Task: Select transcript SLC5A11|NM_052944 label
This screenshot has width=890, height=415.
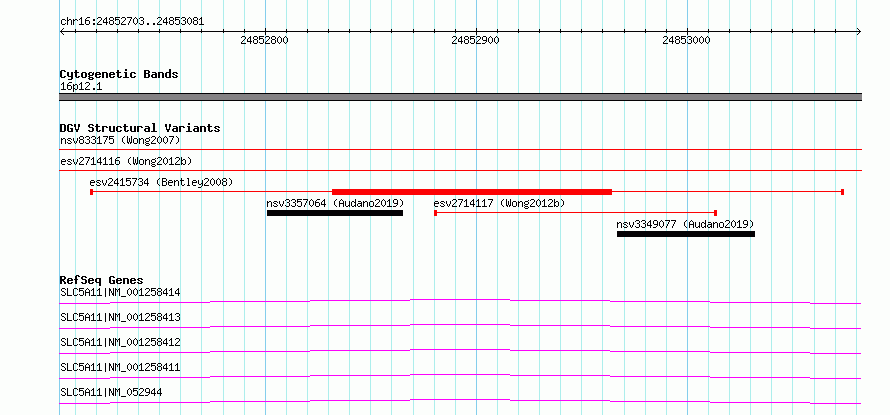Action: click(111, 392)
